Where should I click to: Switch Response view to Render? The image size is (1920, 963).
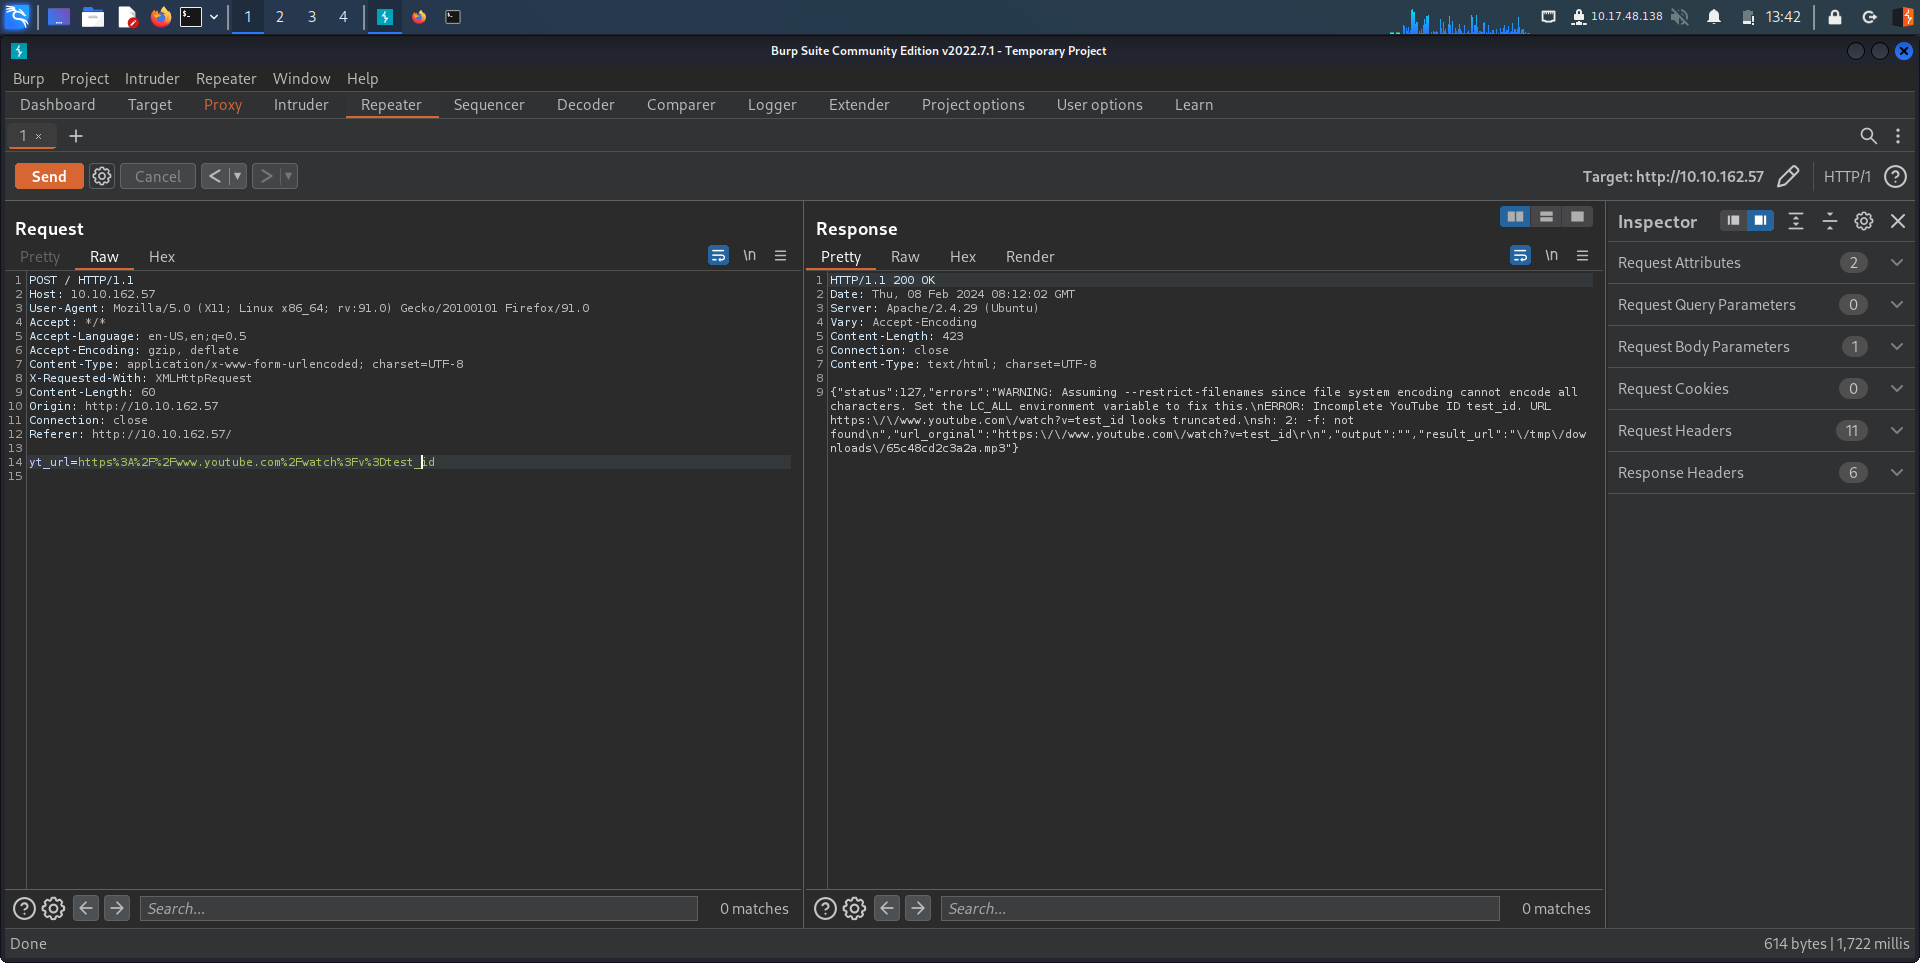[1030, 257]
